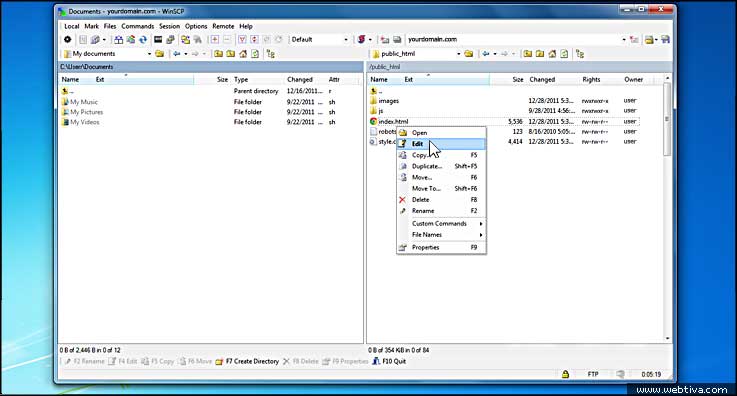Image resolution: width=737 pixels, height=396 pixels.
Task: Expand the saved sessions folder dropdown arrow
Action: (656, 39)
